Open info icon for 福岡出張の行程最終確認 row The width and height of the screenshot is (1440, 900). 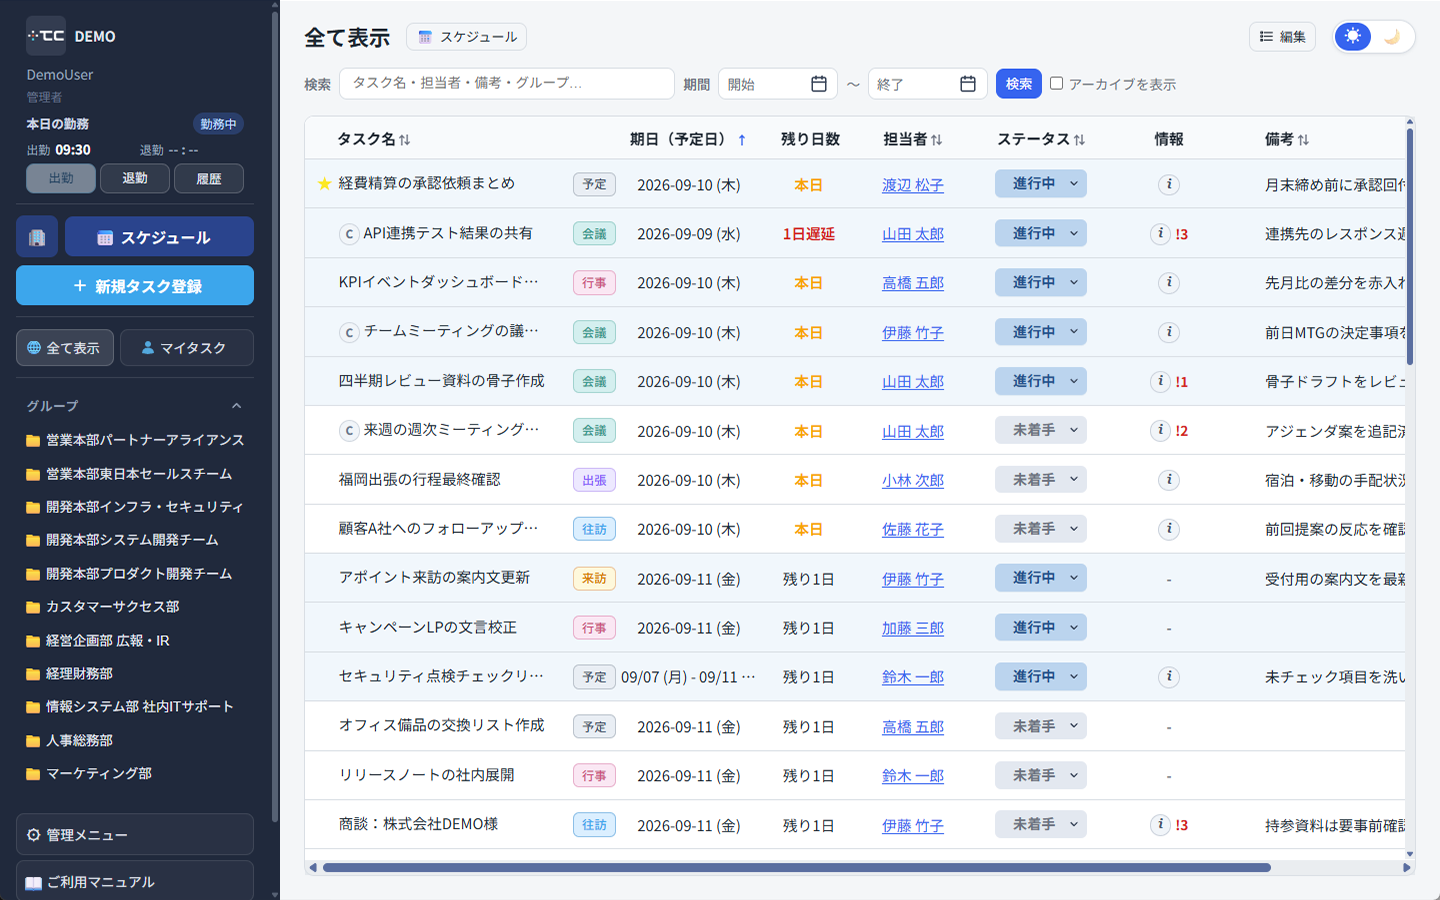pyautogui.click(x=1169, y=480)
